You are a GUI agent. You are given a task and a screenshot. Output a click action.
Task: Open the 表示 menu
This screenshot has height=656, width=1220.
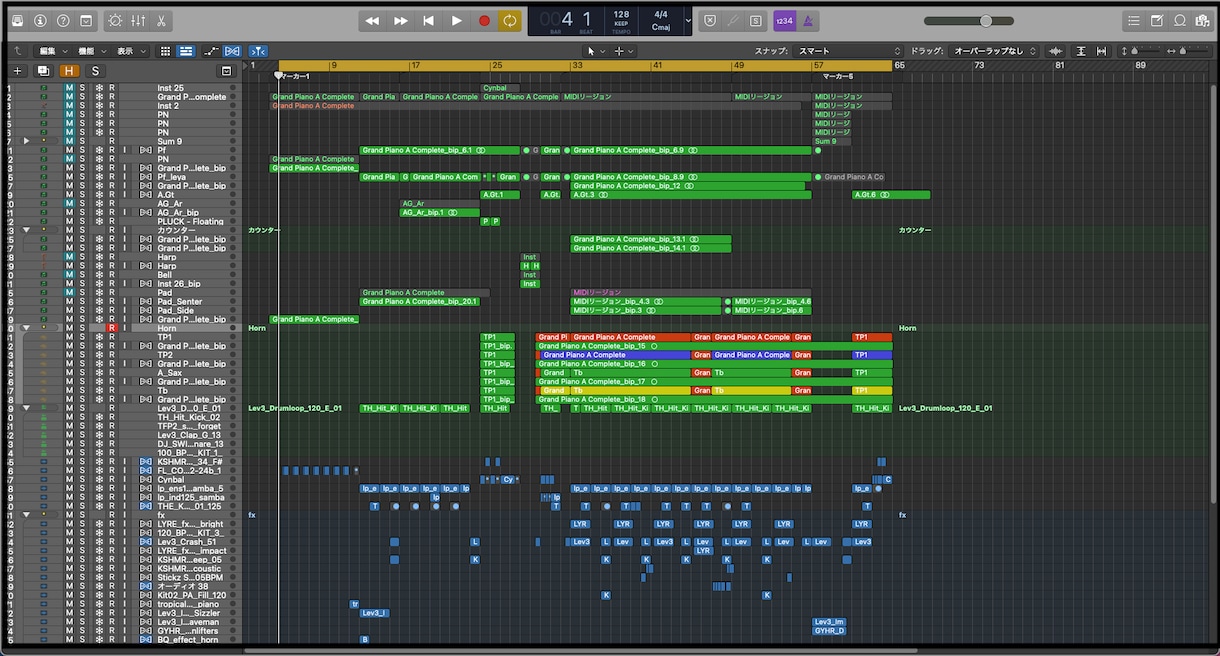pos(131,51)
